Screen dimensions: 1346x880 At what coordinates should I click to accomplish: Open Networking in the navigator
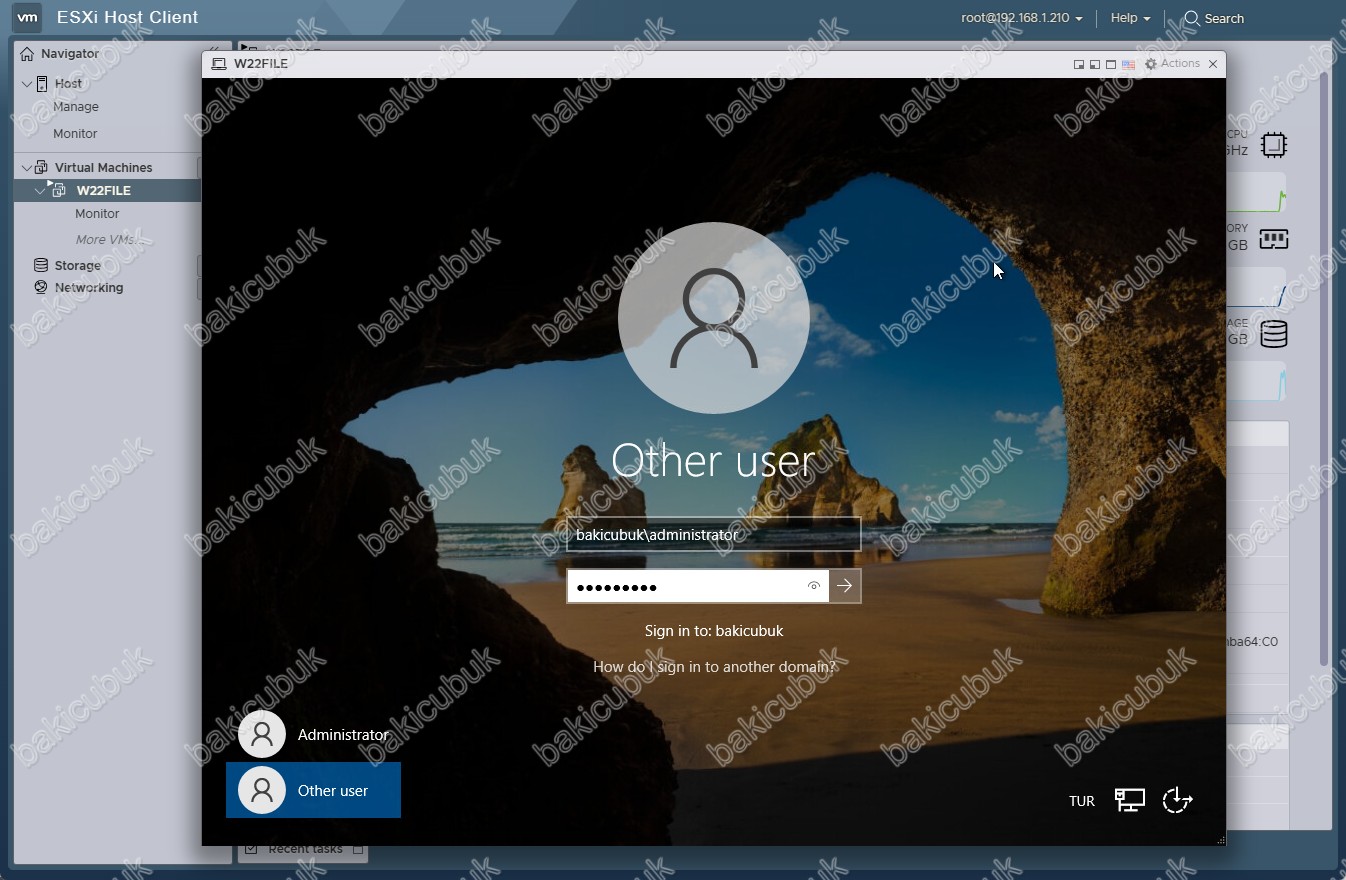(x=89, y=288)
